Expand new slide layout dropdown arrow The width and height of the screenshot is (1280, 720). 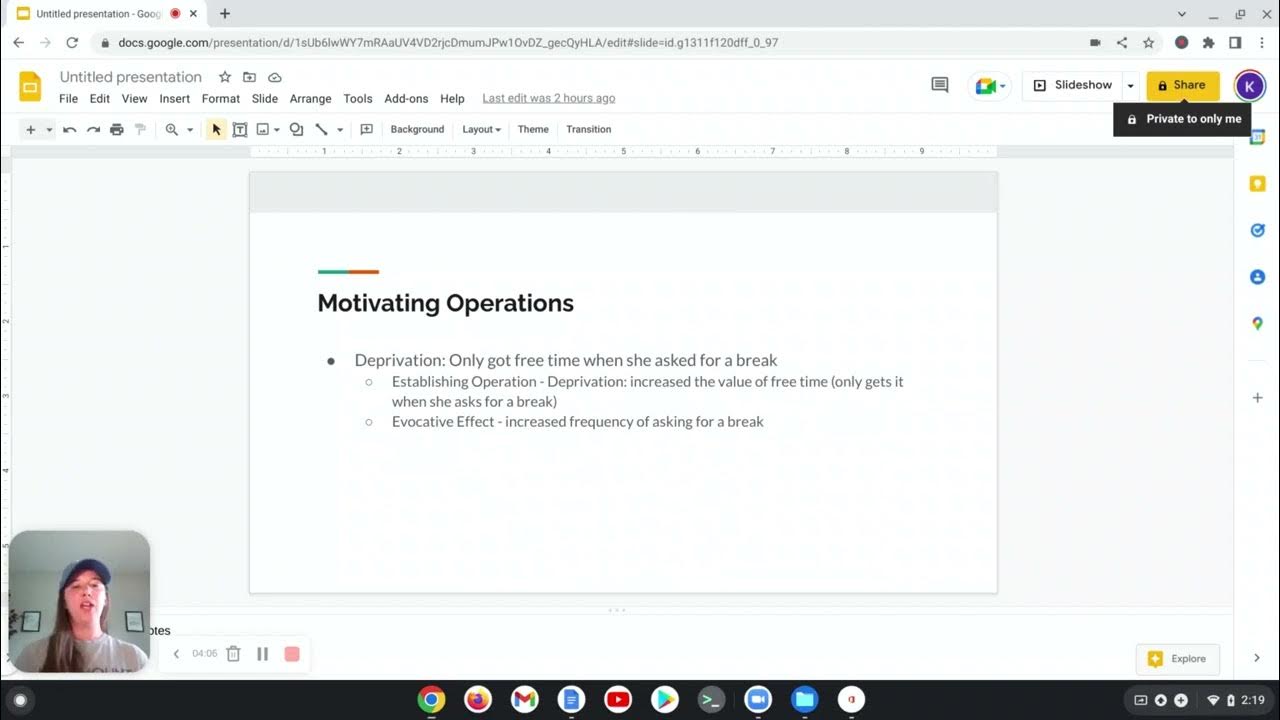tap(49, 130)
